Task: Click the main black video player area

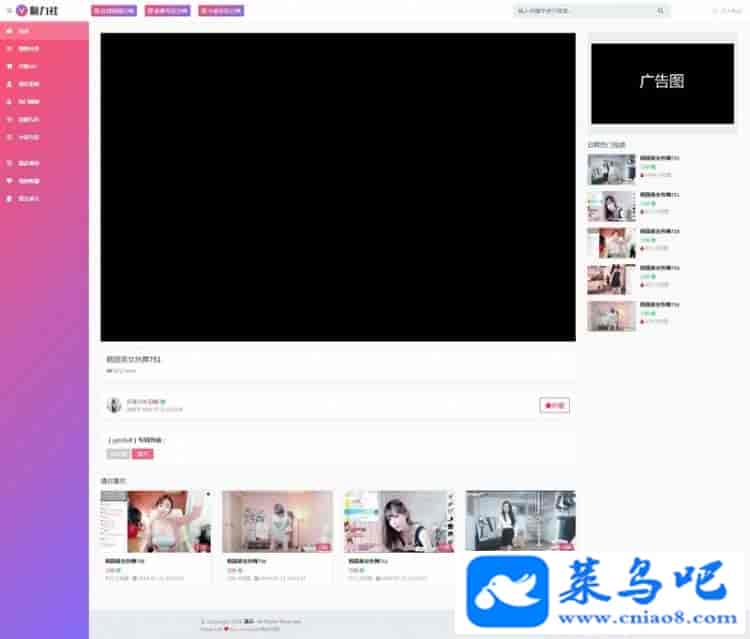Action: [338, 187]
